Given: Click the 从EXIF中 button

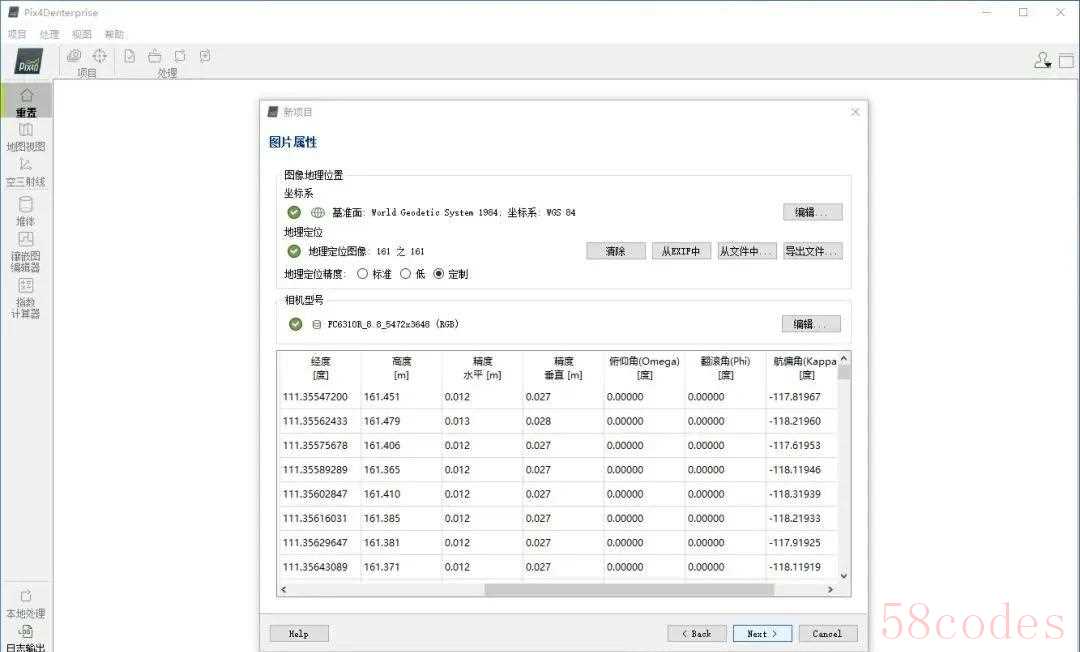Looking at the screenshot, I should 681,251.
